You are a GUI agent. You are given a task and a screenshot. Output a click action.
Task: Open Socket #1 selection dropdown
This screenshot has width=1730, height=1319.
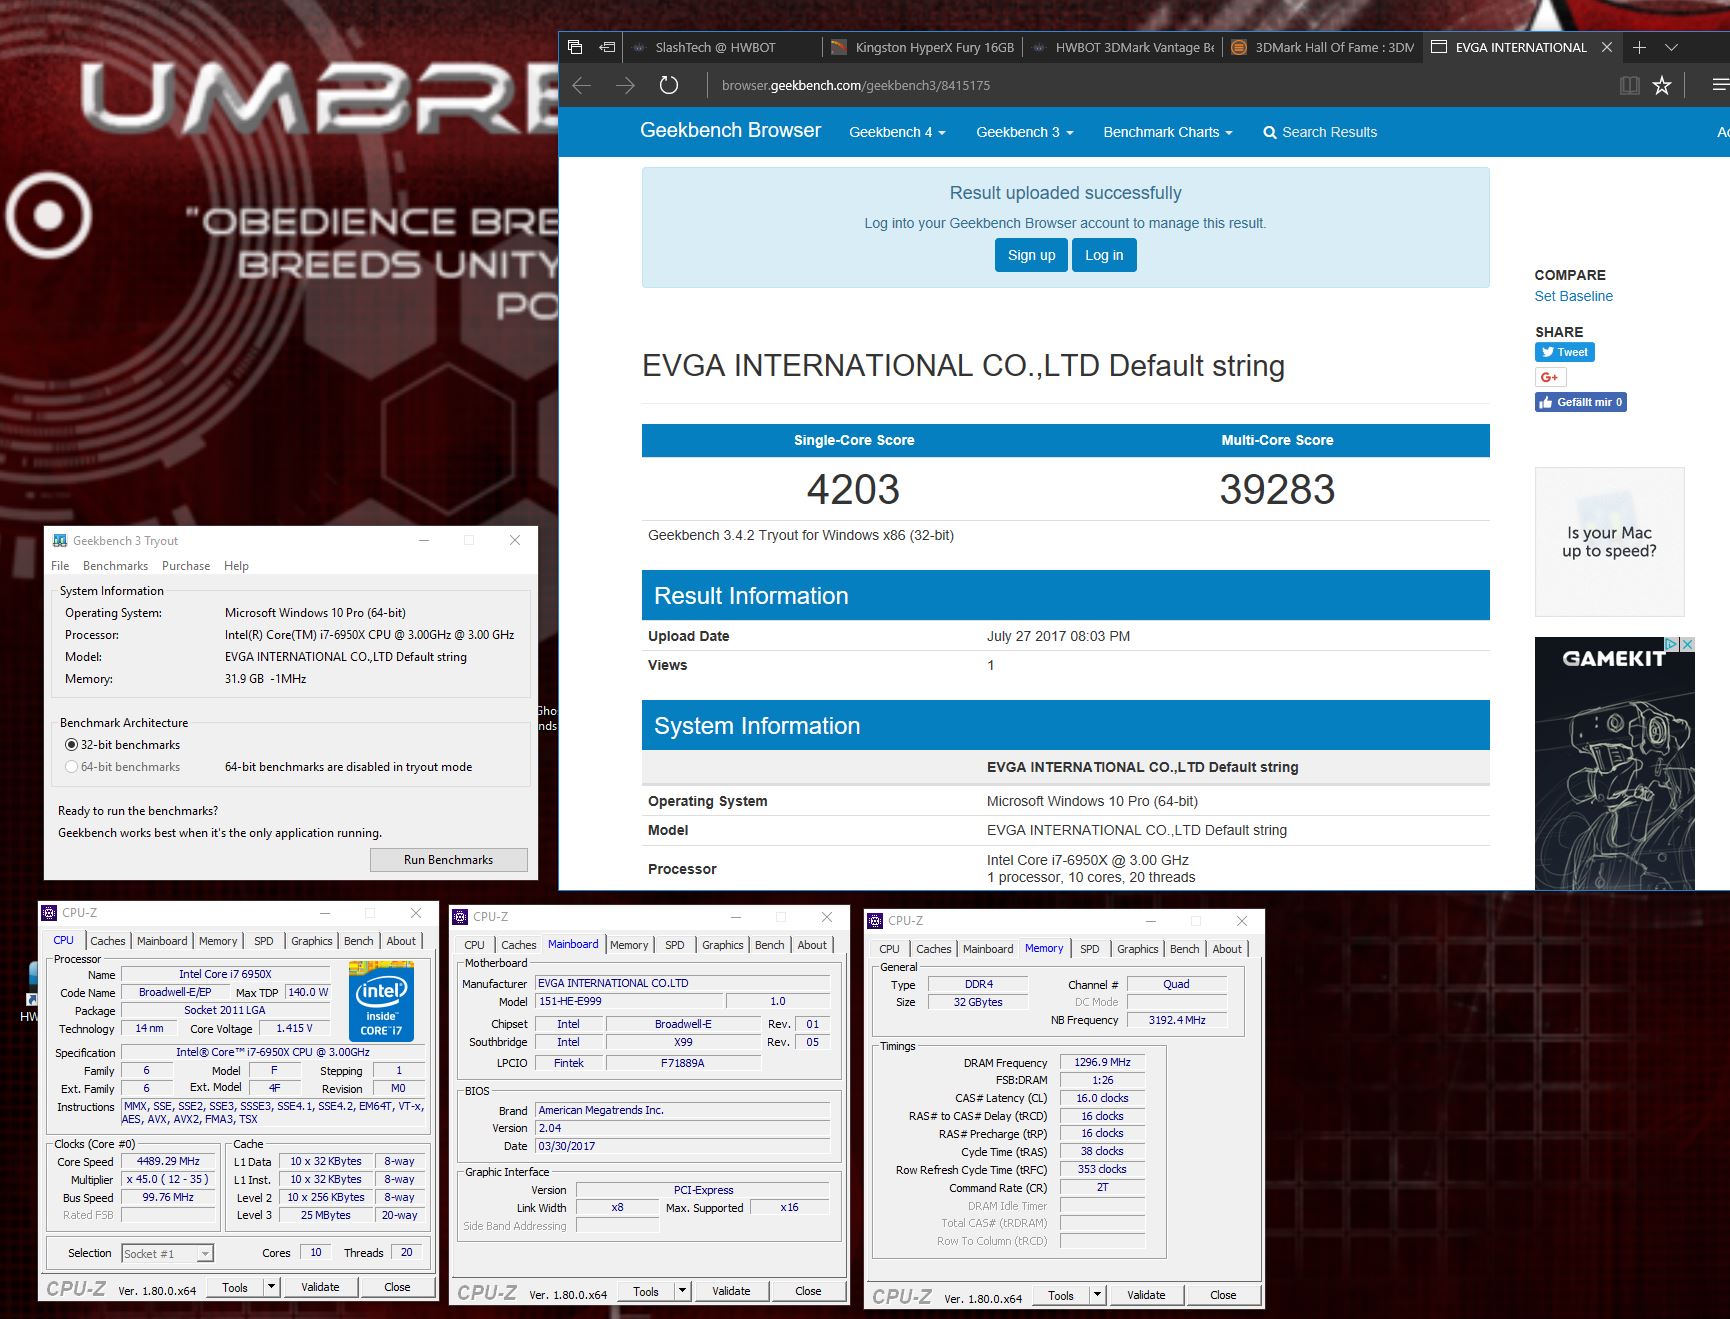tap(167, 1254)
